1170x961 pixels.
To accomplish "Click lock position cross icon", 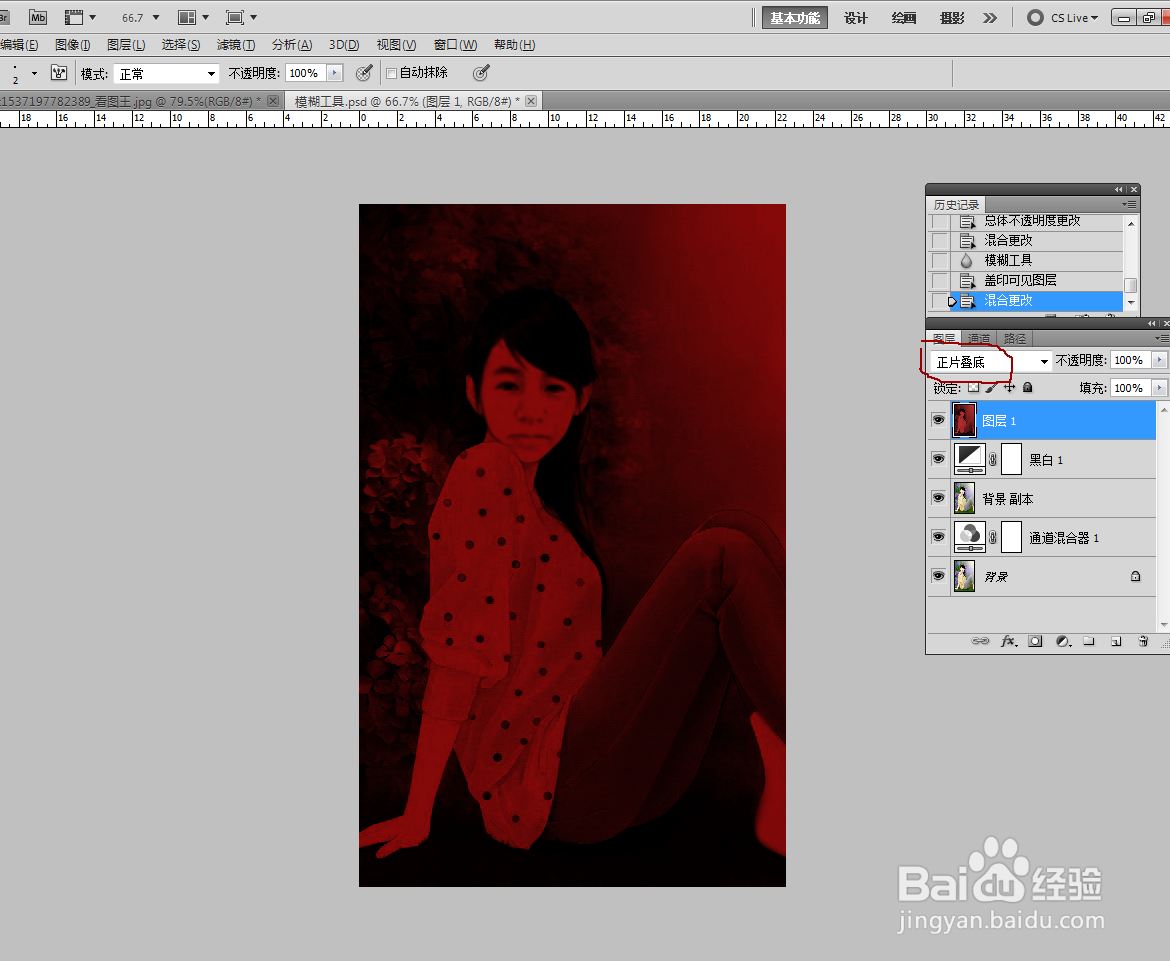I will [1010, 387].
